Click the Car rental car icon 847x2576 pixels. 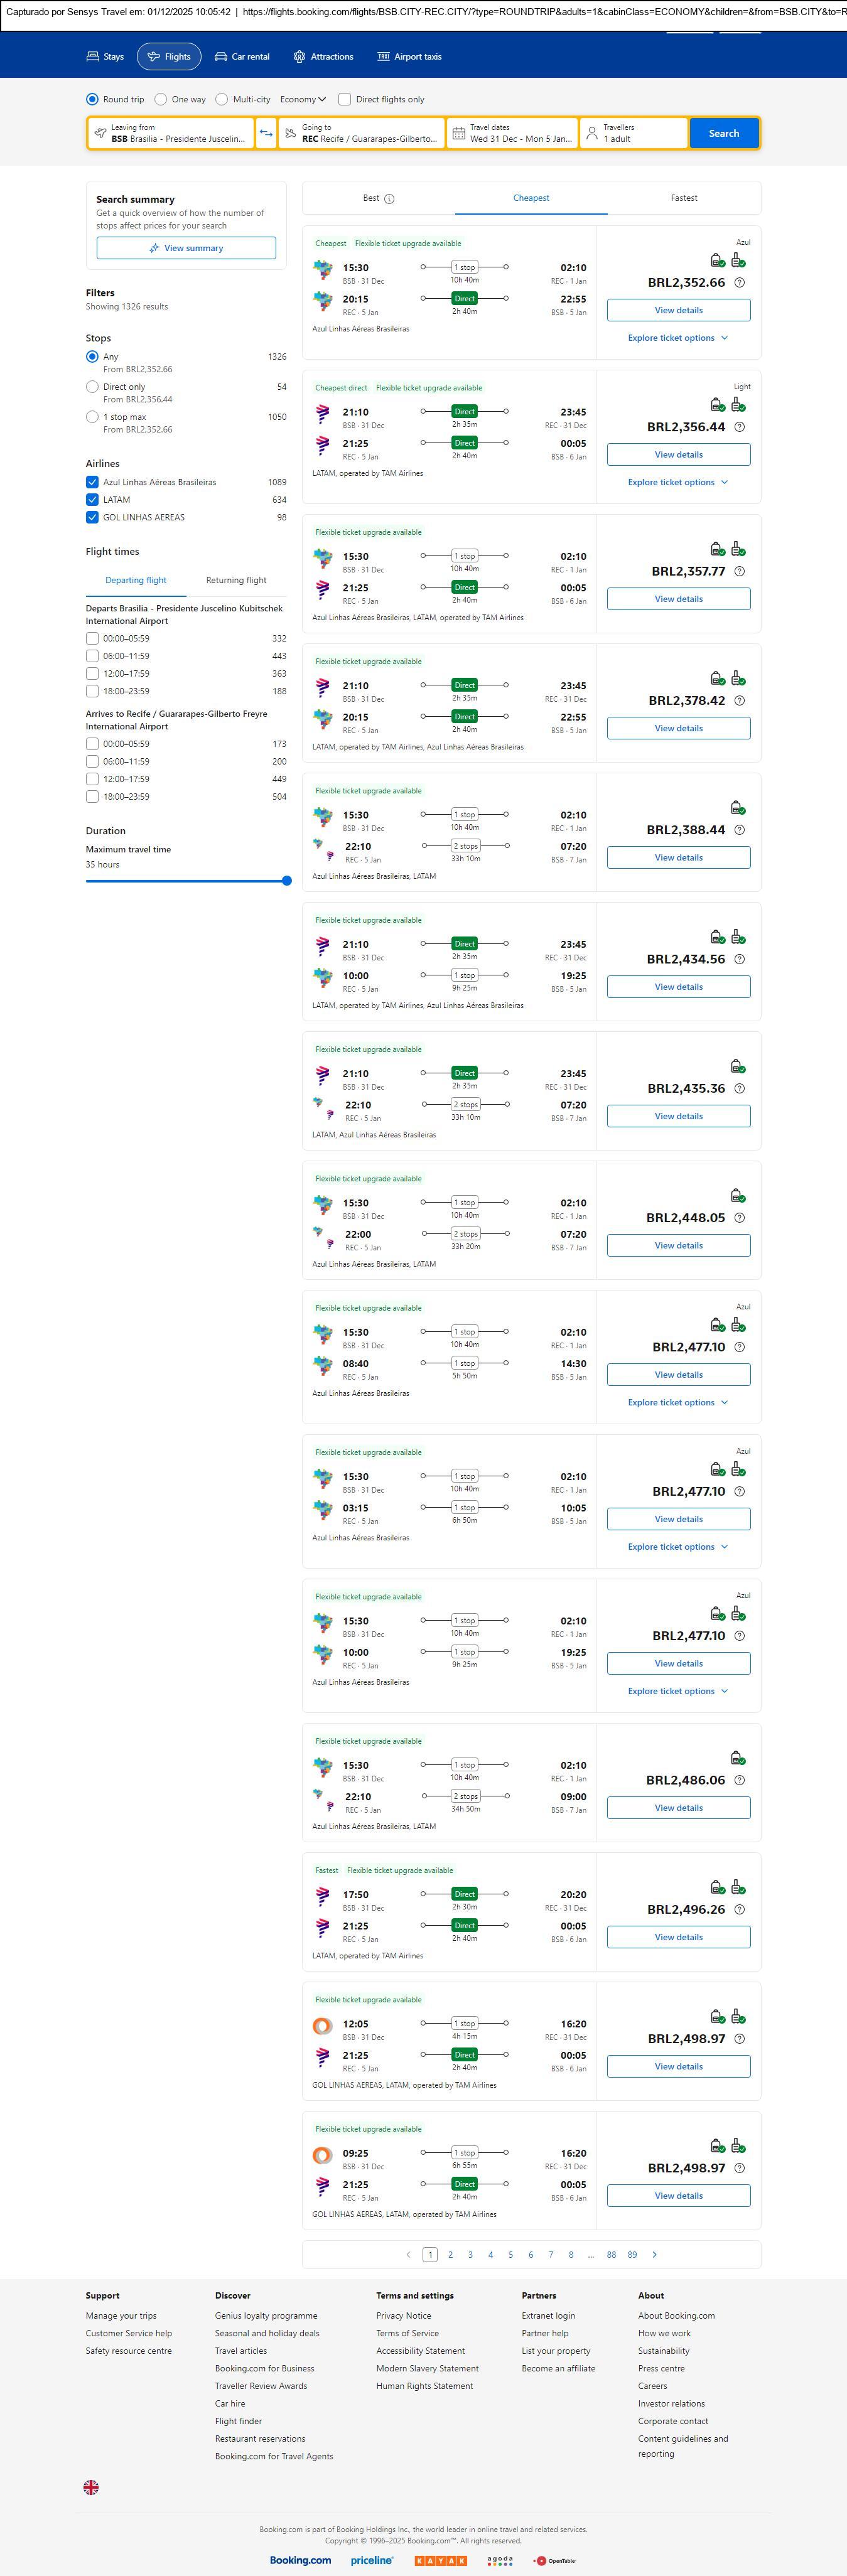point(221,57)
